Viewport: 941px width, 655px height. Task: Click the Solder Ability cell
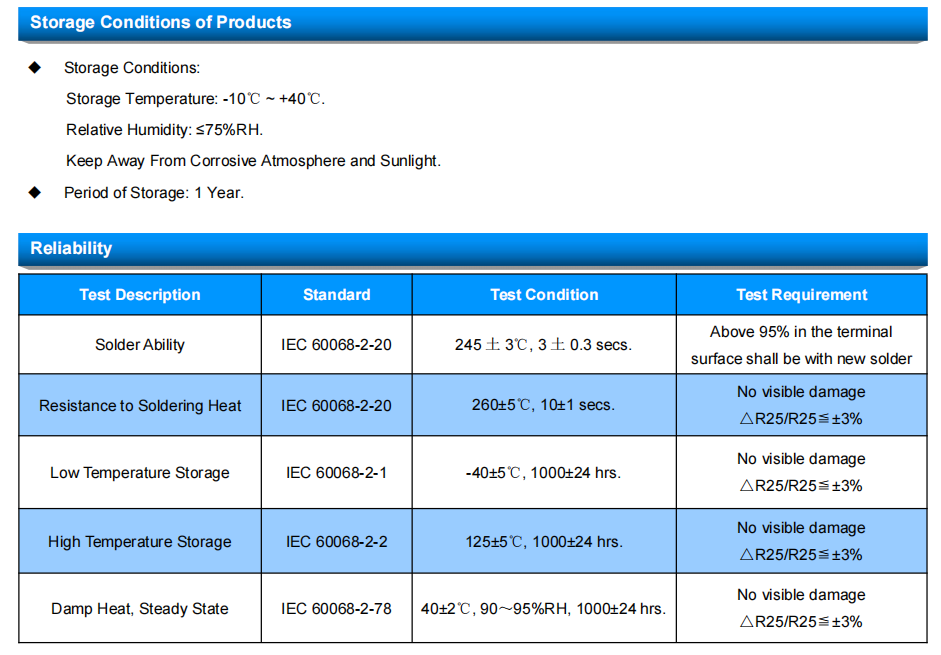(x=140, y=345)
